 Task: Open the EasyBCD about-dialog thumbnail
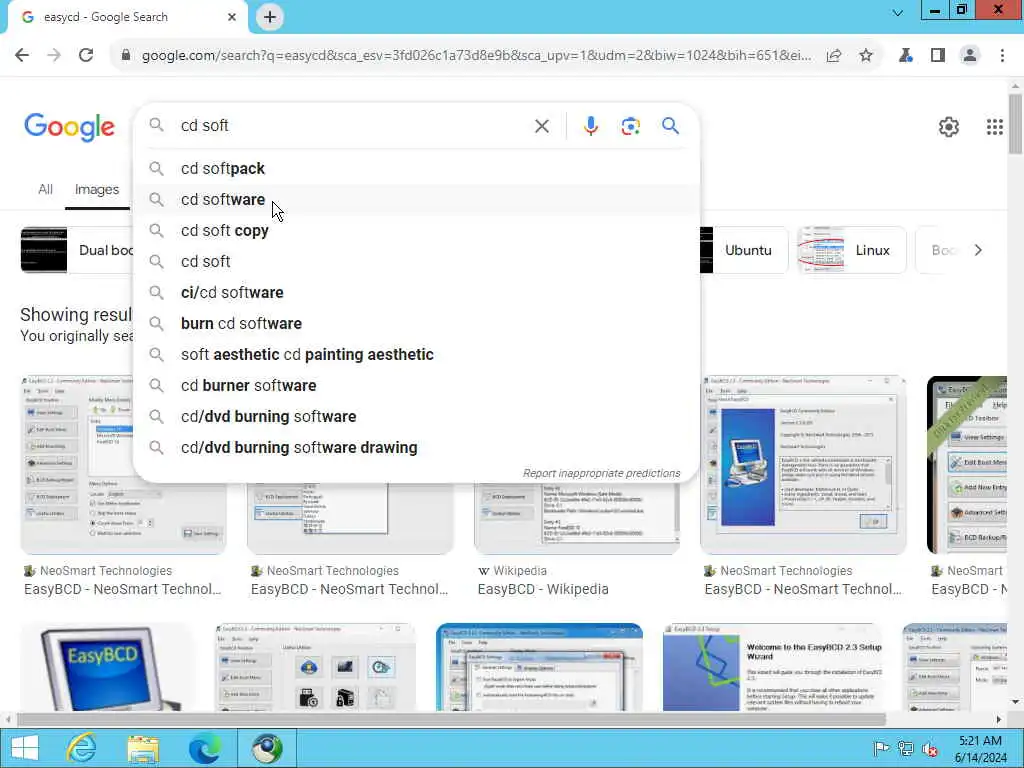(x=803, y=465)
